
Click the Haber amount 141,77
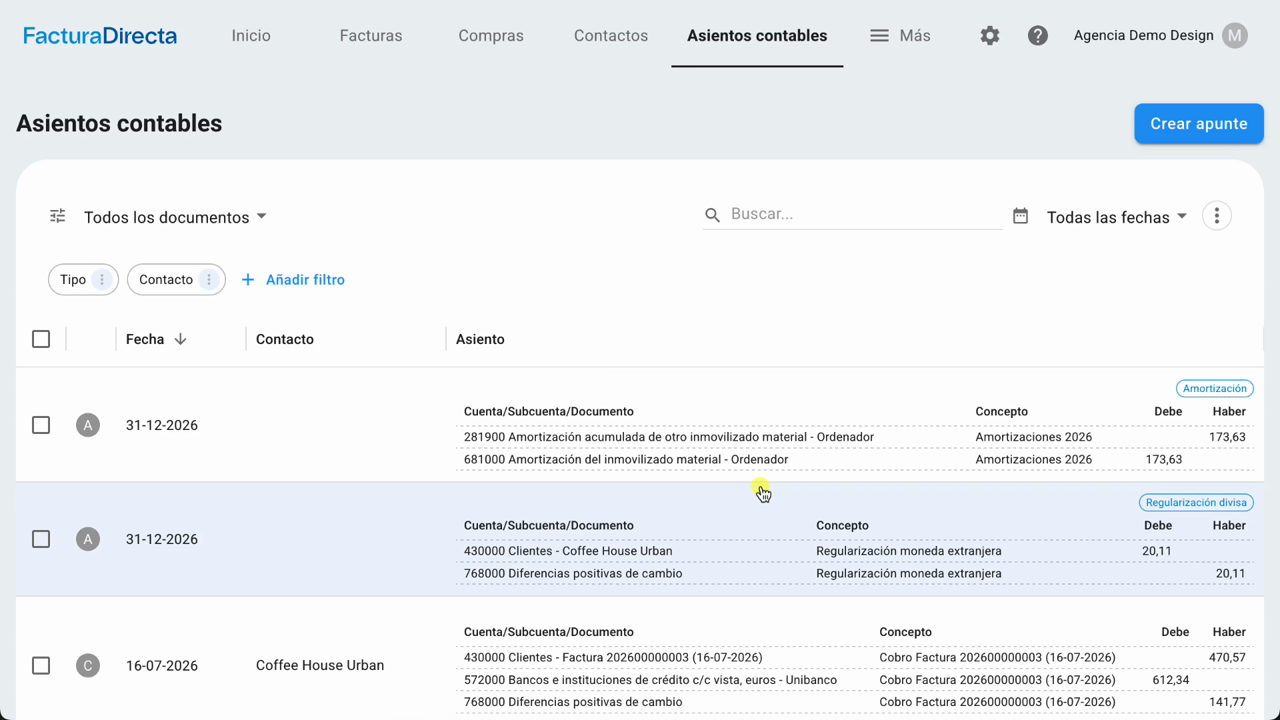coord(1227,702)
